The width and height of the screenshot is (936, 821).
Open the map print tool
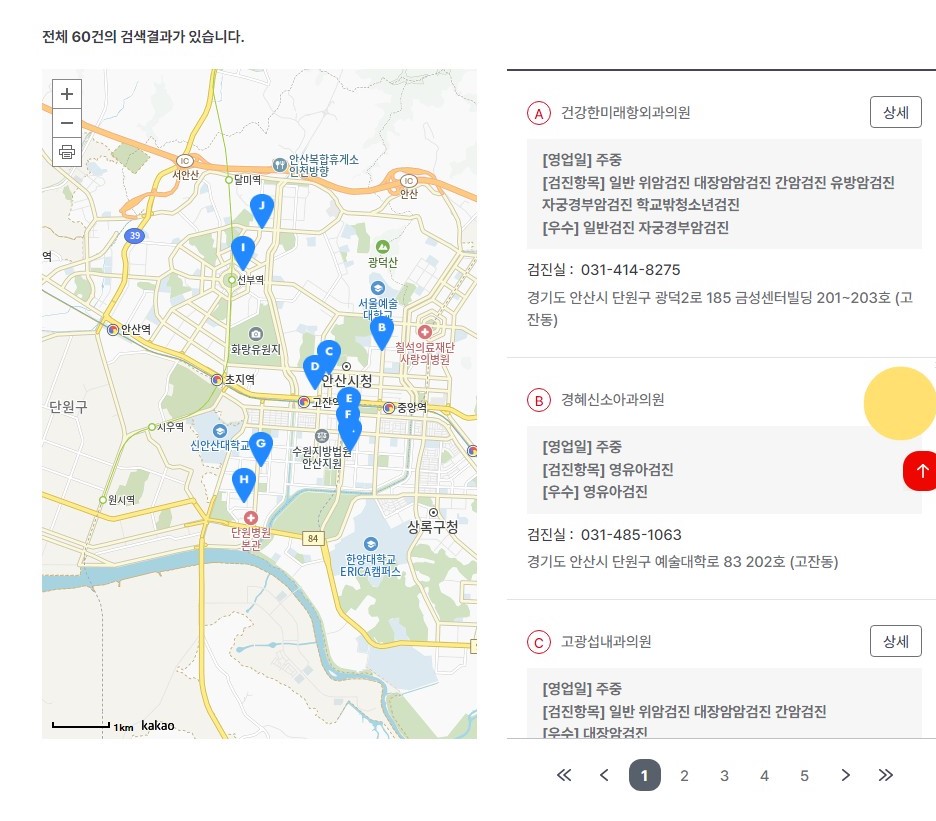[66, 152]
